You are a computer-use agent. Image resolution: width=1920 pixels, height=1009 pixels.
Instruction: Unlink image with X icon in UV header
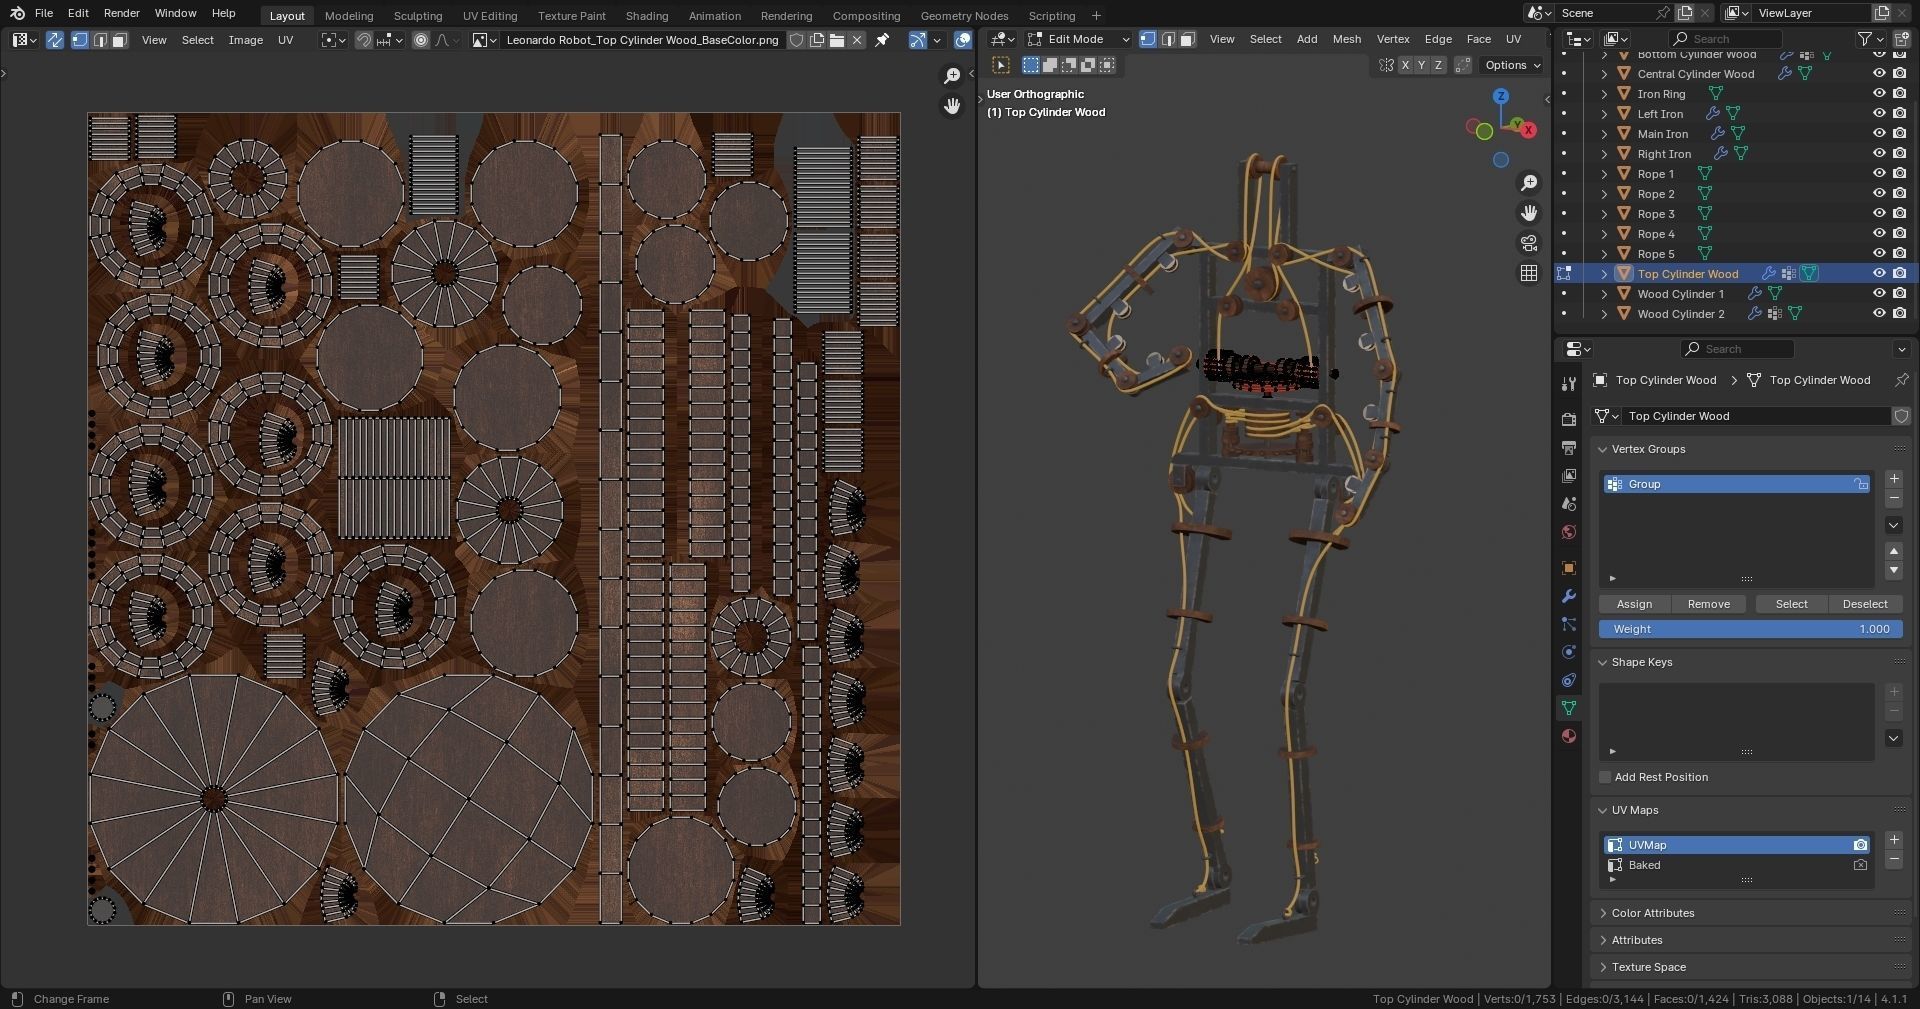857,40
